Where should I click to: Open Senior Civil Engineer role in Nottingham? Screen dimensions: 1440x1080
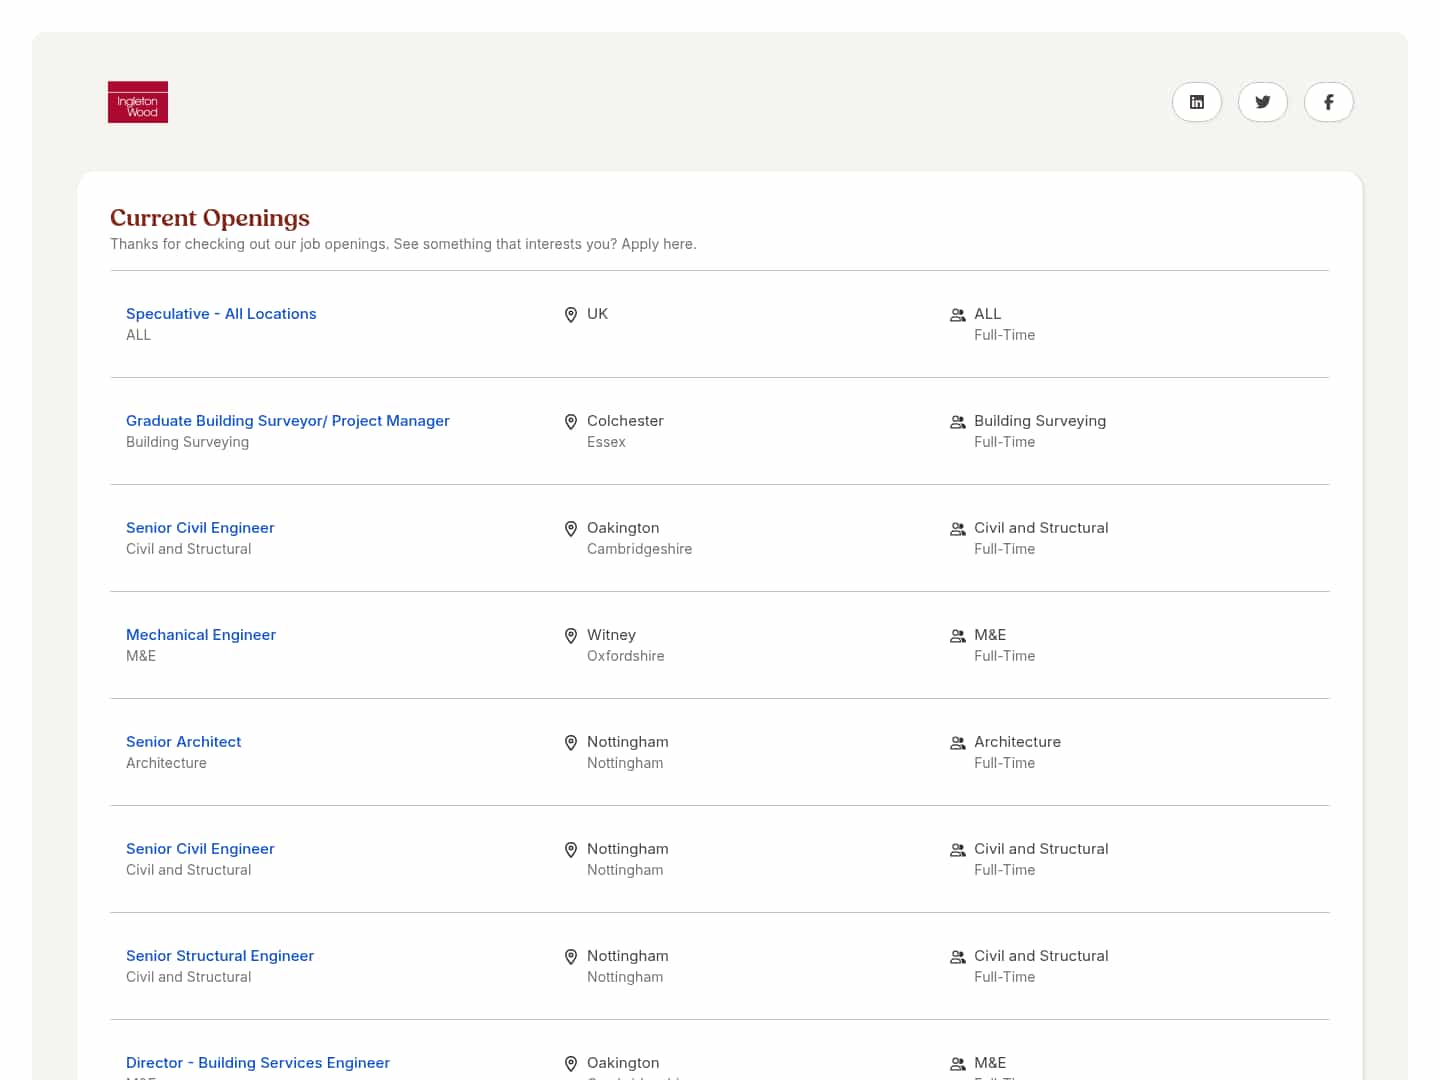click(x=200, y=849)
